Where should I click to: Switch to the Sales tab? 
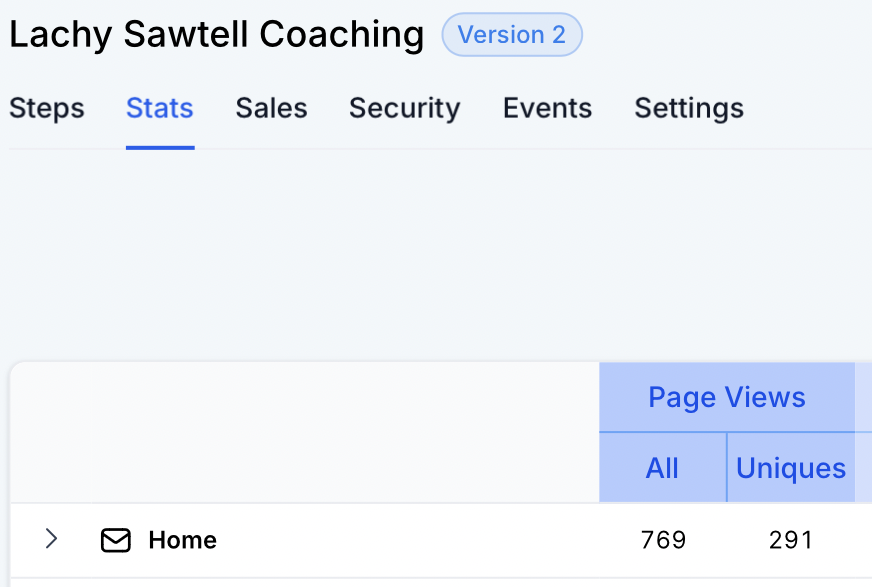pyautogui.click(x=271, y=108)
